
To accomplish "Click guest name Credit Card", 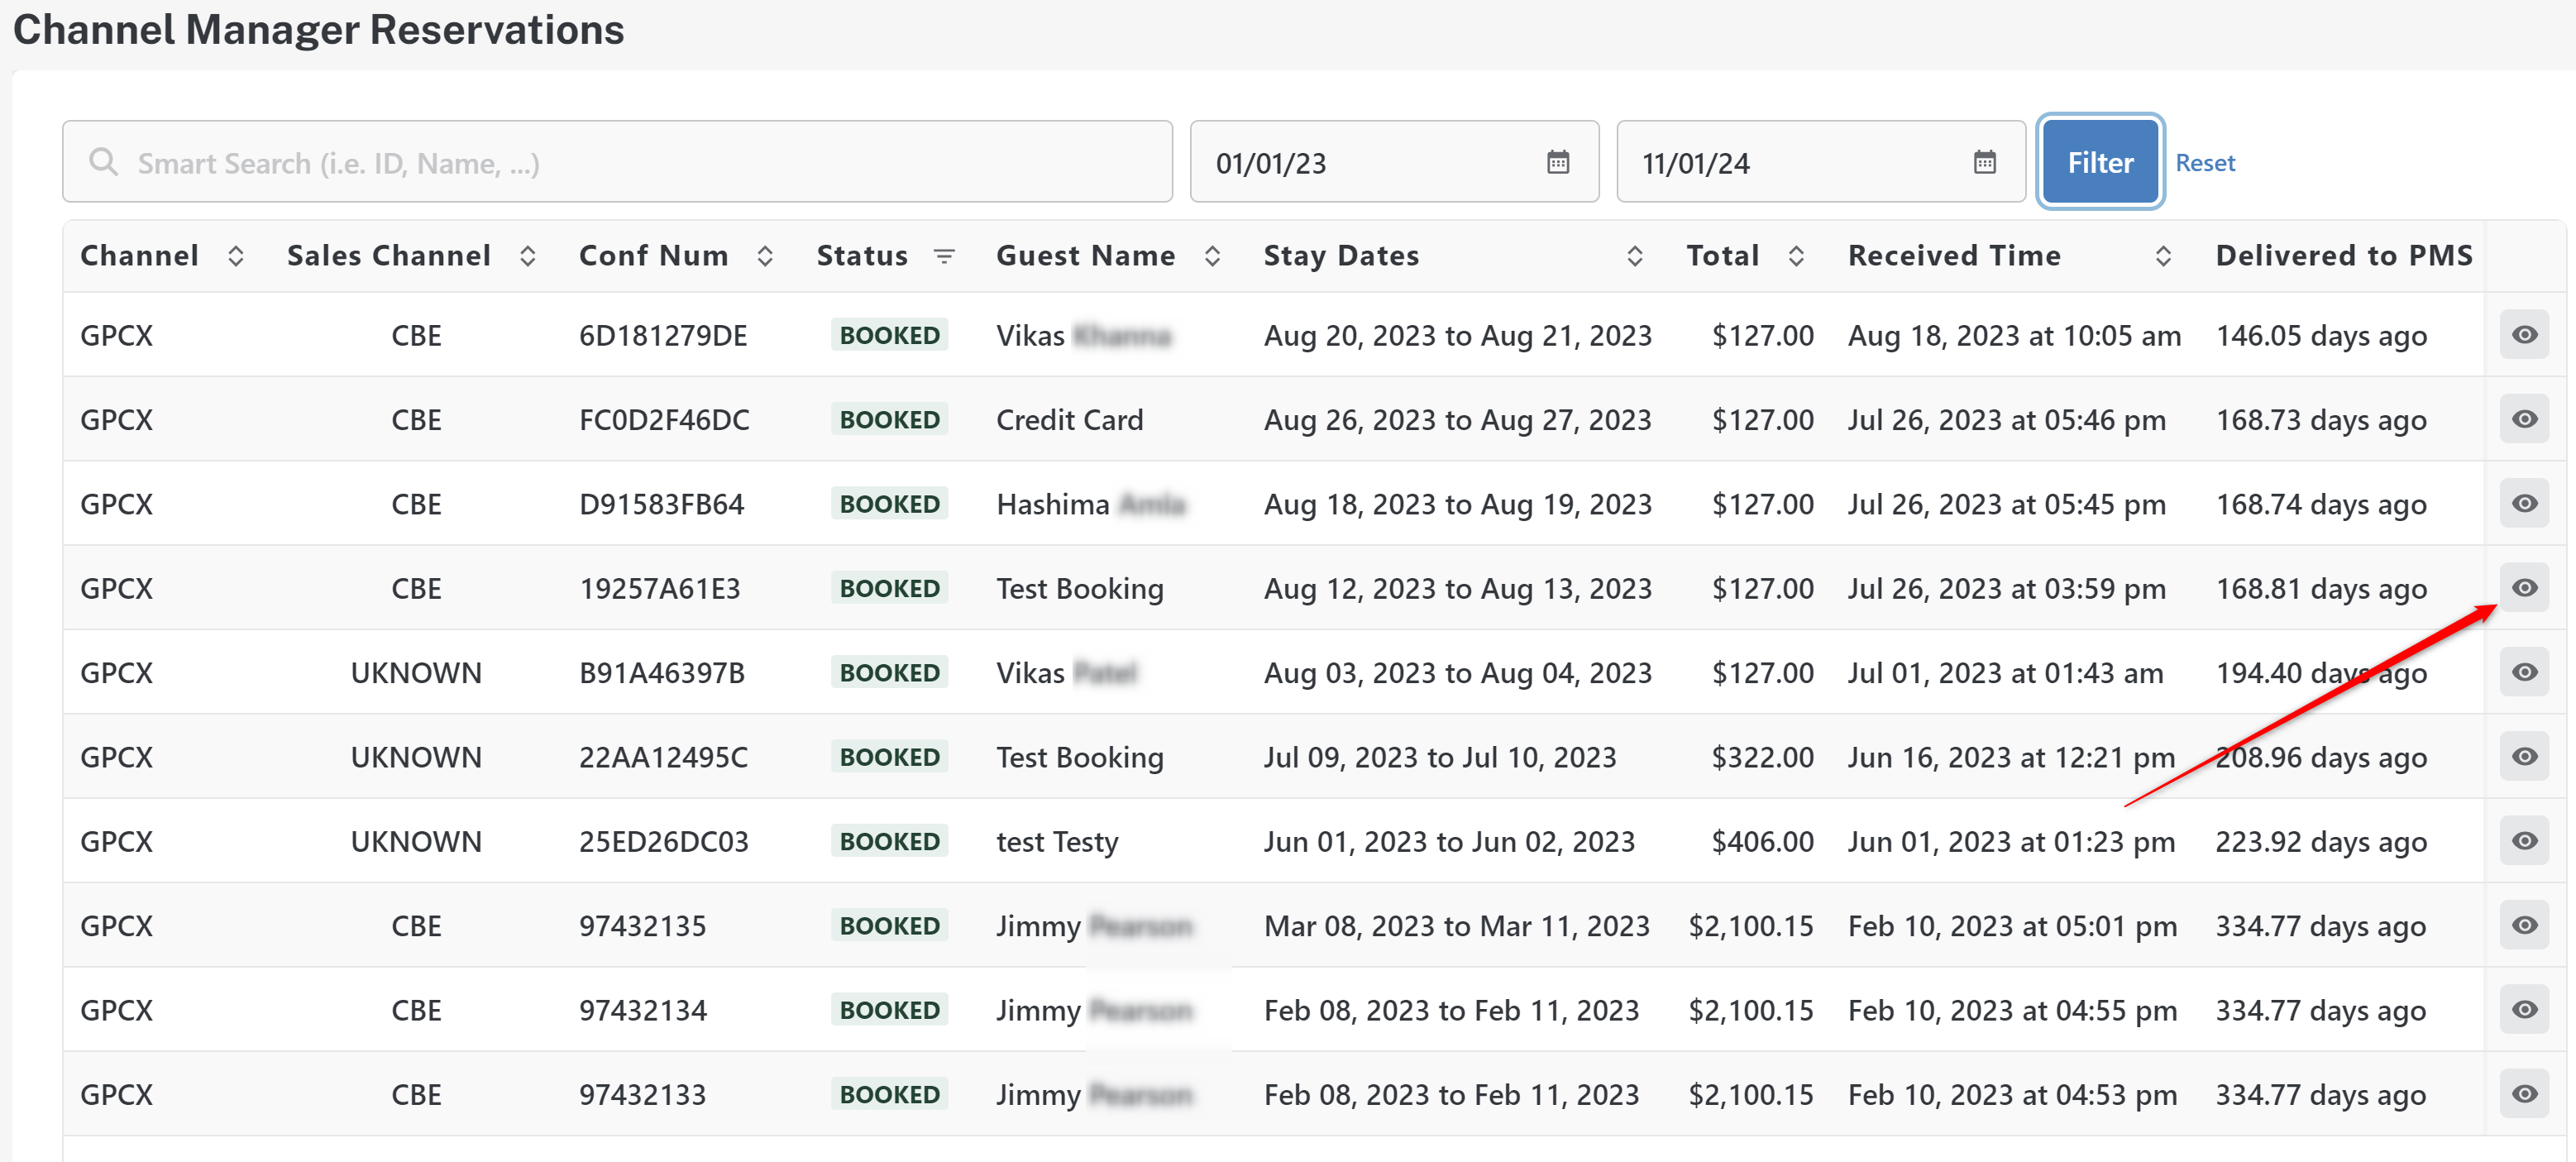I will point(1069,420).
